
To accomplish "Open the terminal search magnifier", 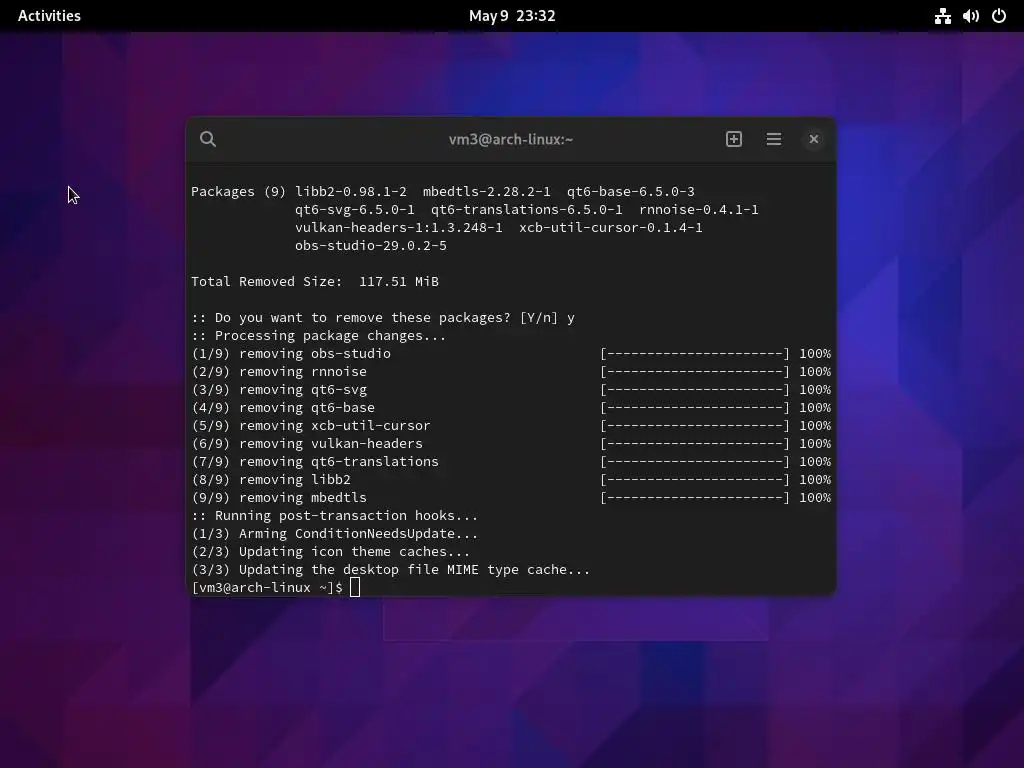I will pos(208,139).
